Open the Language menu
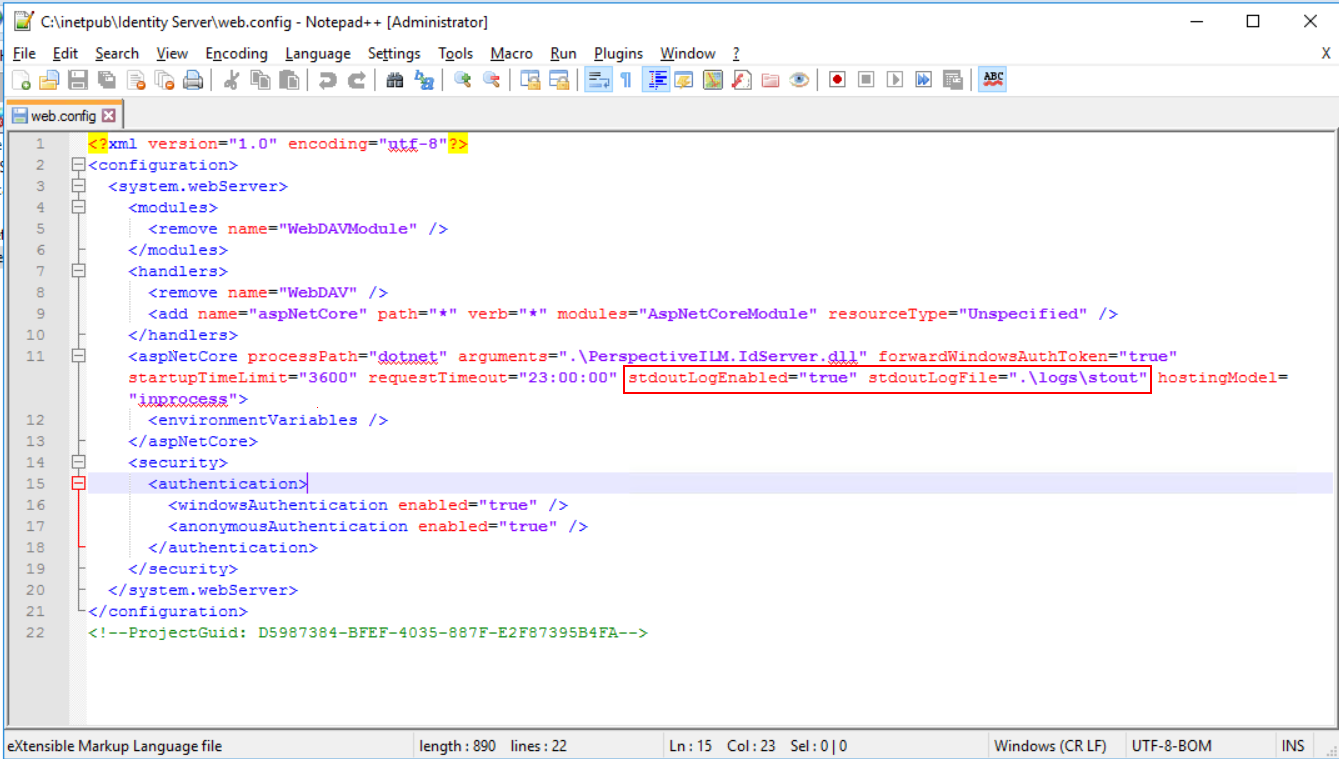Viewport: 1339px width, 759px height. click(x=318, y=53)
